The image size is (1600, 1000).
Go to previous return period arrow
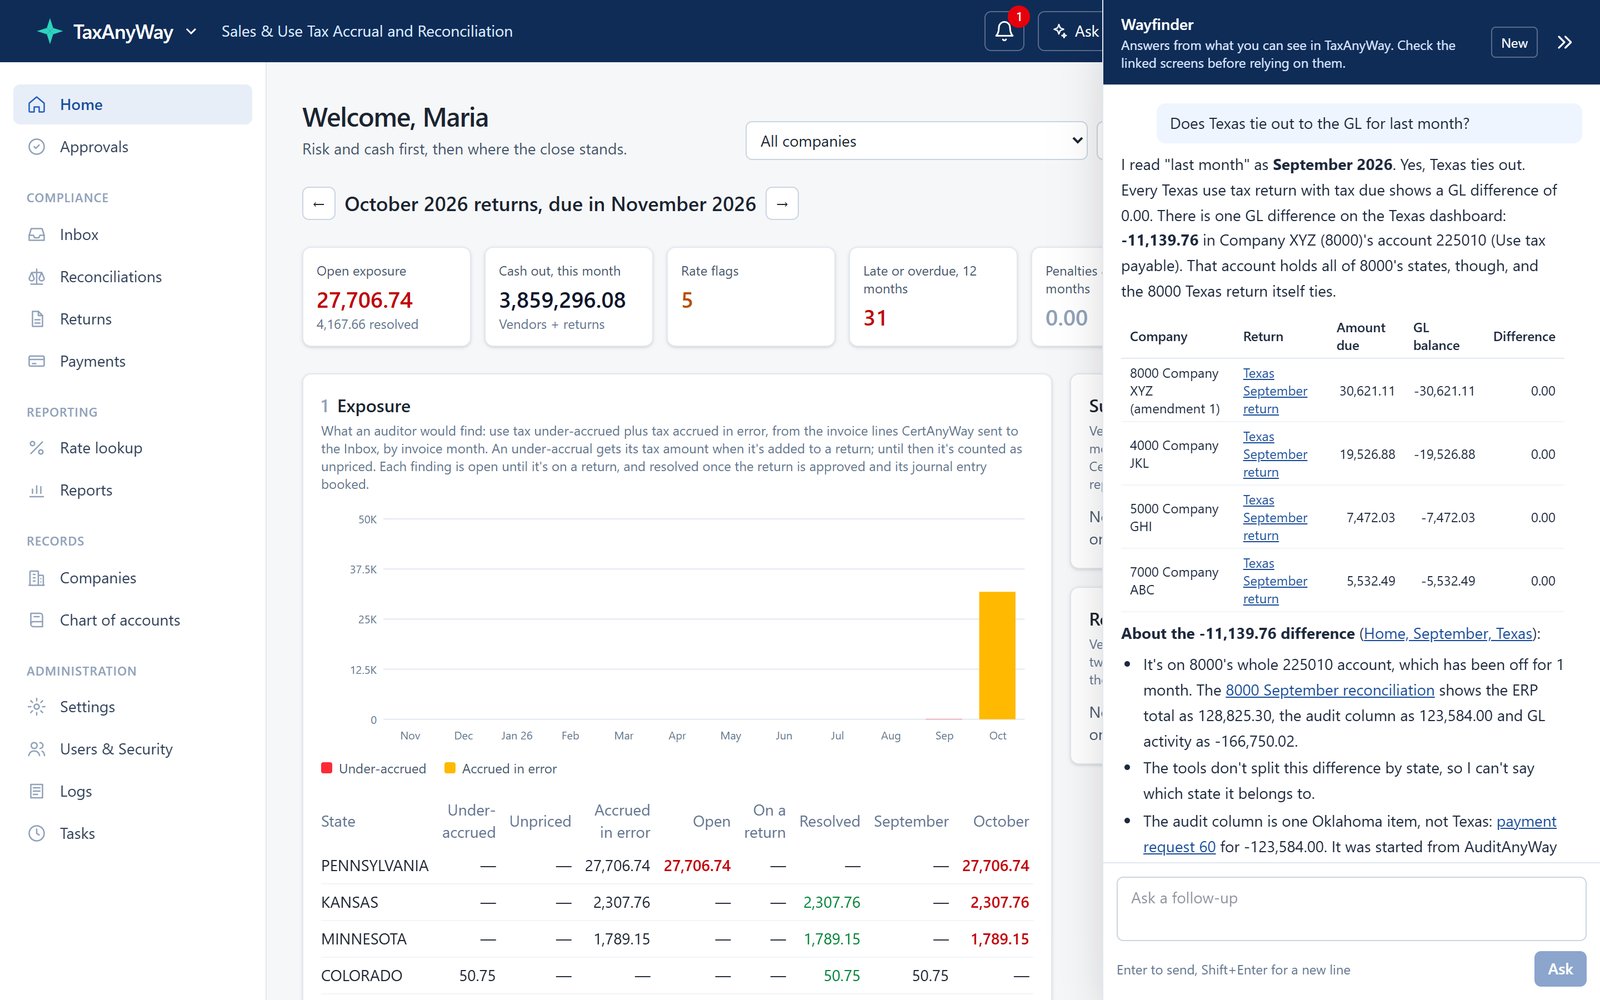coord(318,204)
